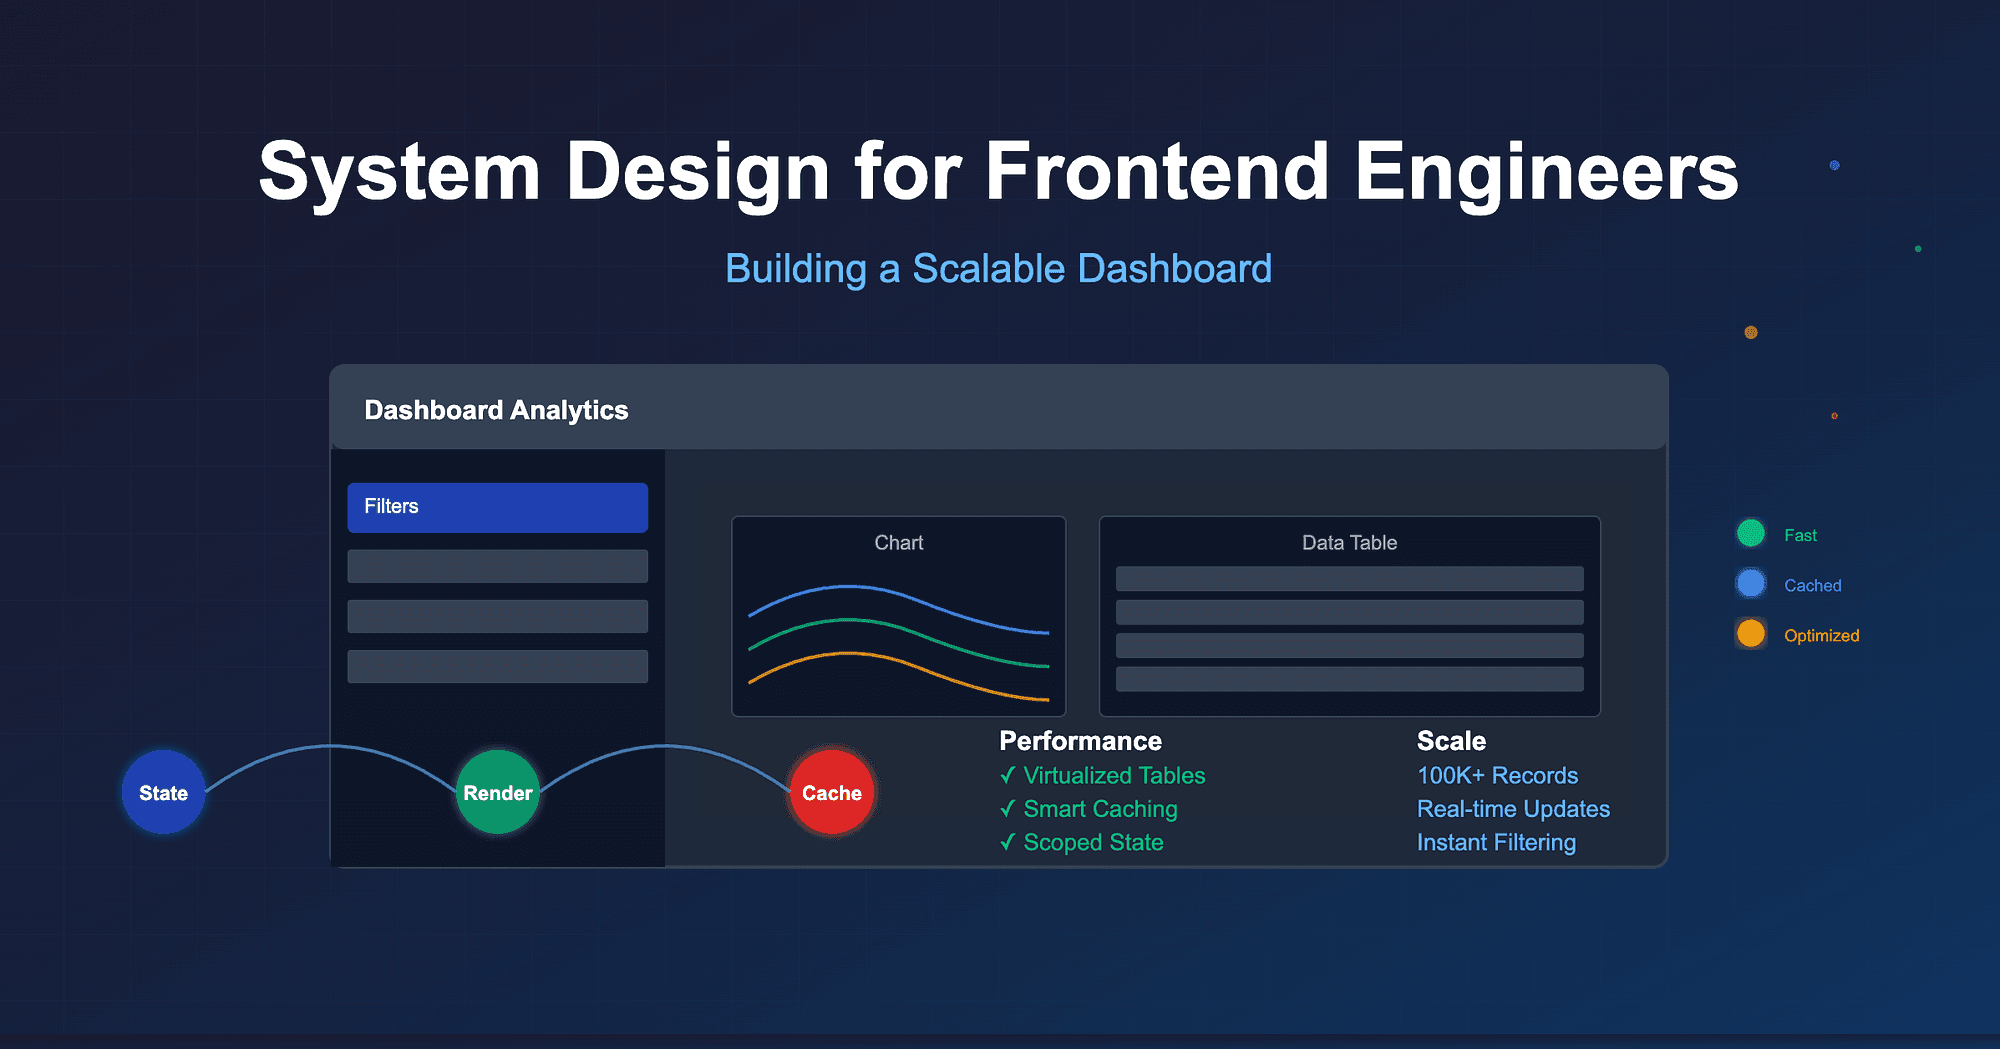
Task: Select the Performance section heading
Action: tap(1079, 741)
